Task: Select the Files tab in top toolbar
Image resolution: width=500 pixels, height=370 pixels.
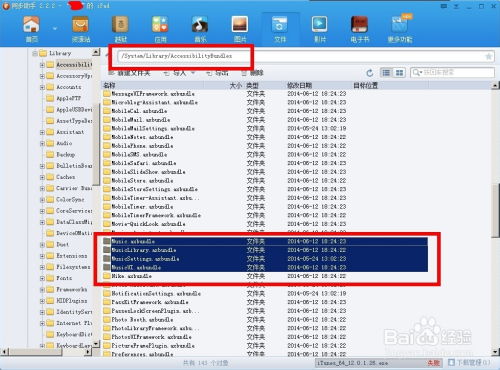Action: tap(280, 29)
